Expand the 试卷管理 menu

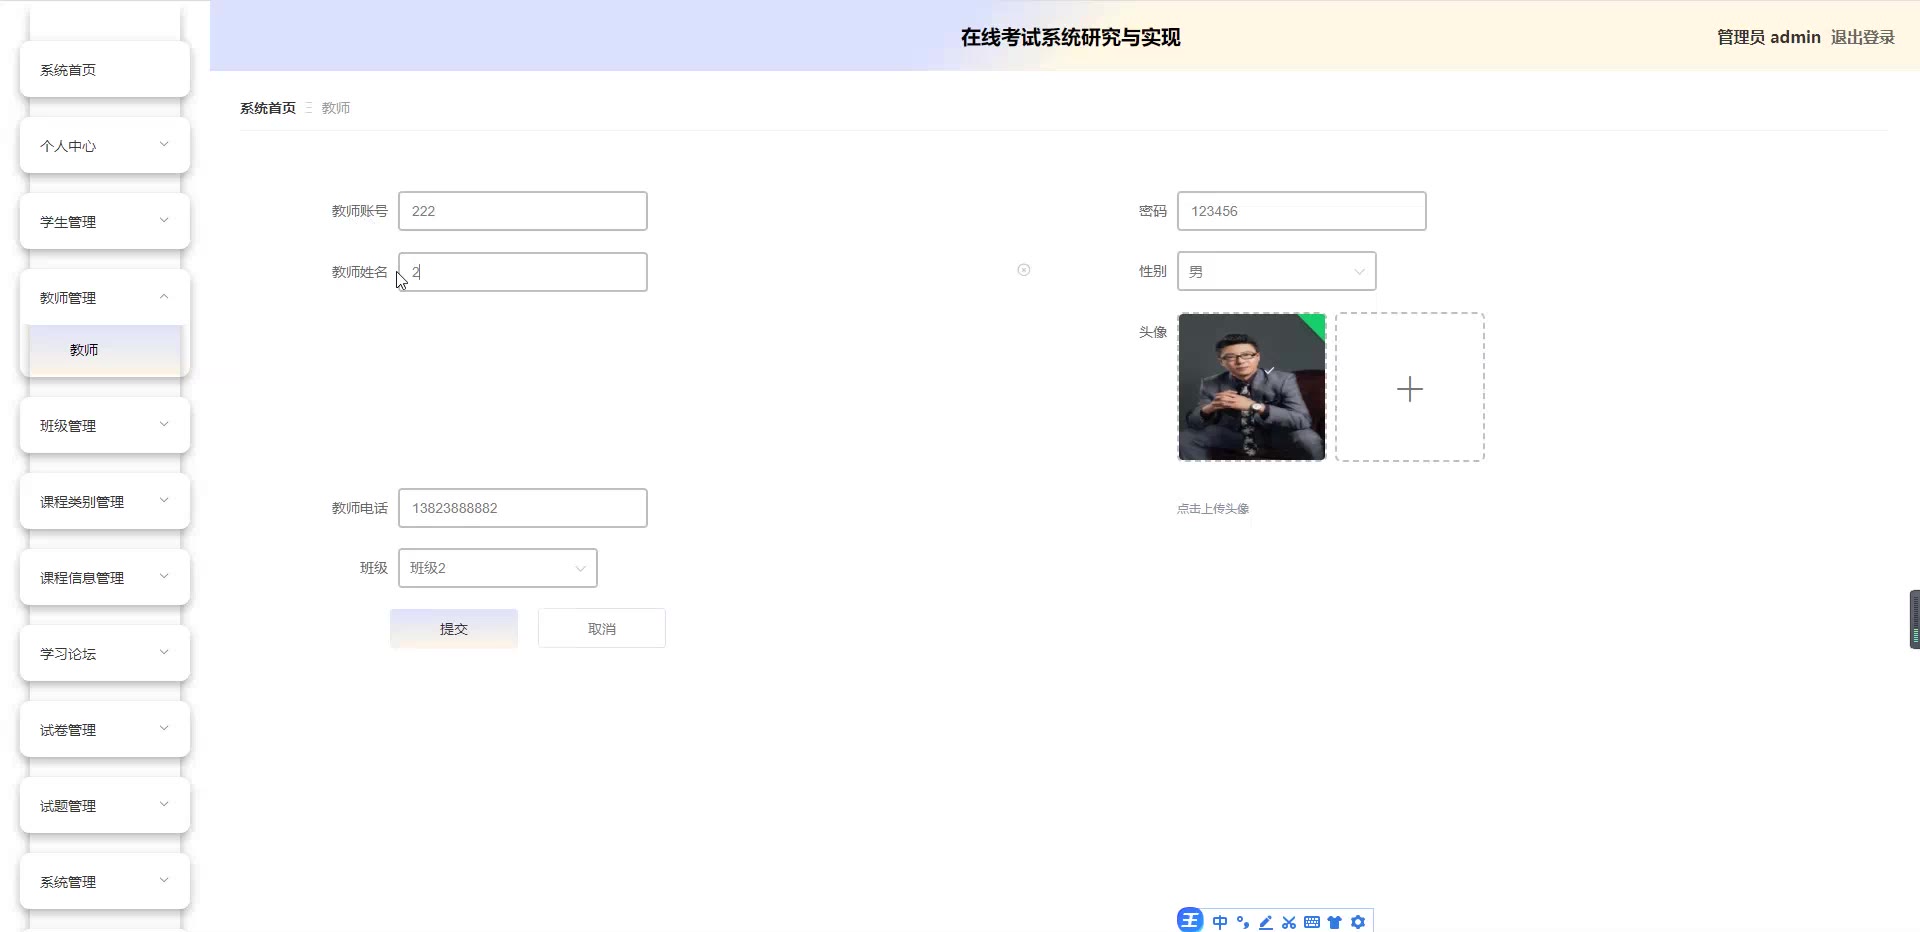(105, 729)
